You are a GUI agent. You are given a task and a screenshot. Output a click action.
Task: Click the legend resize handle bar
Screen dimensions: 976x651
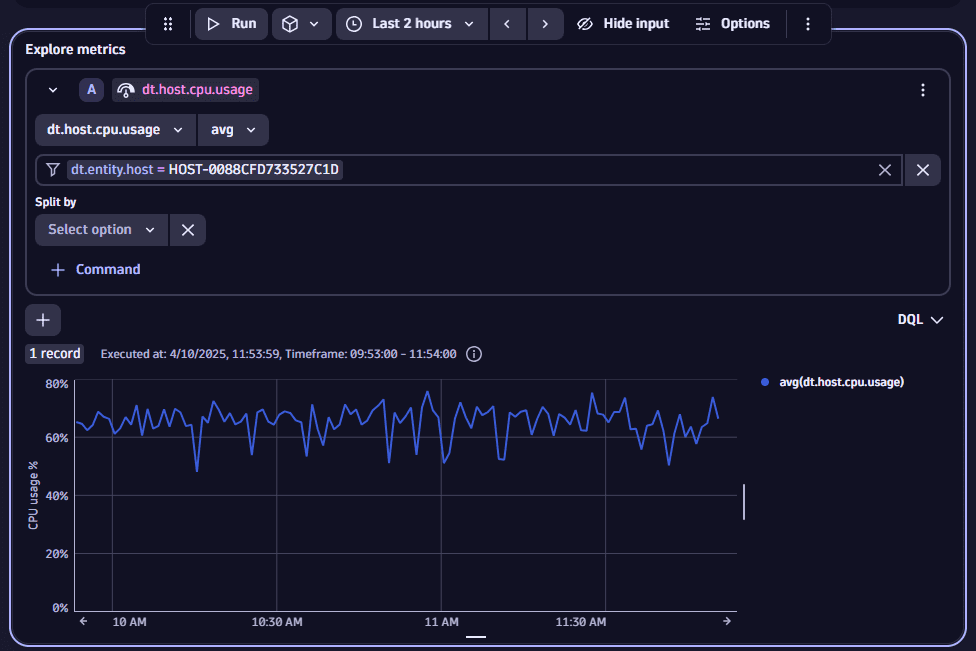point(744,502)
